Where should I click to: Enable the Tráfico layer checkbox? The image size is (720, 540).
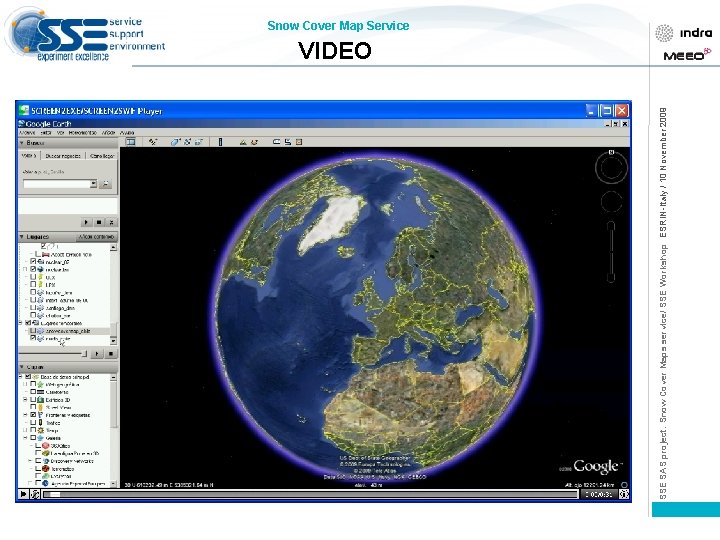(33, 422)
